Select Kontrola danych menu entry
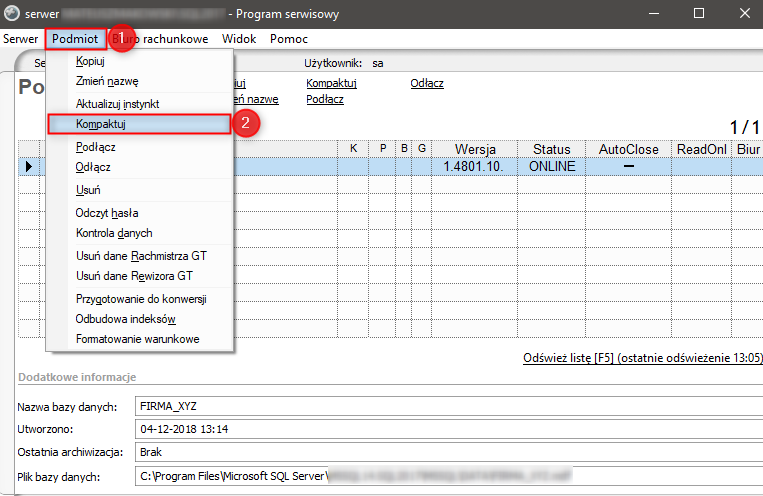Viewport: 763px width, 496px height. pyautogui.click(x=140, y=233)
